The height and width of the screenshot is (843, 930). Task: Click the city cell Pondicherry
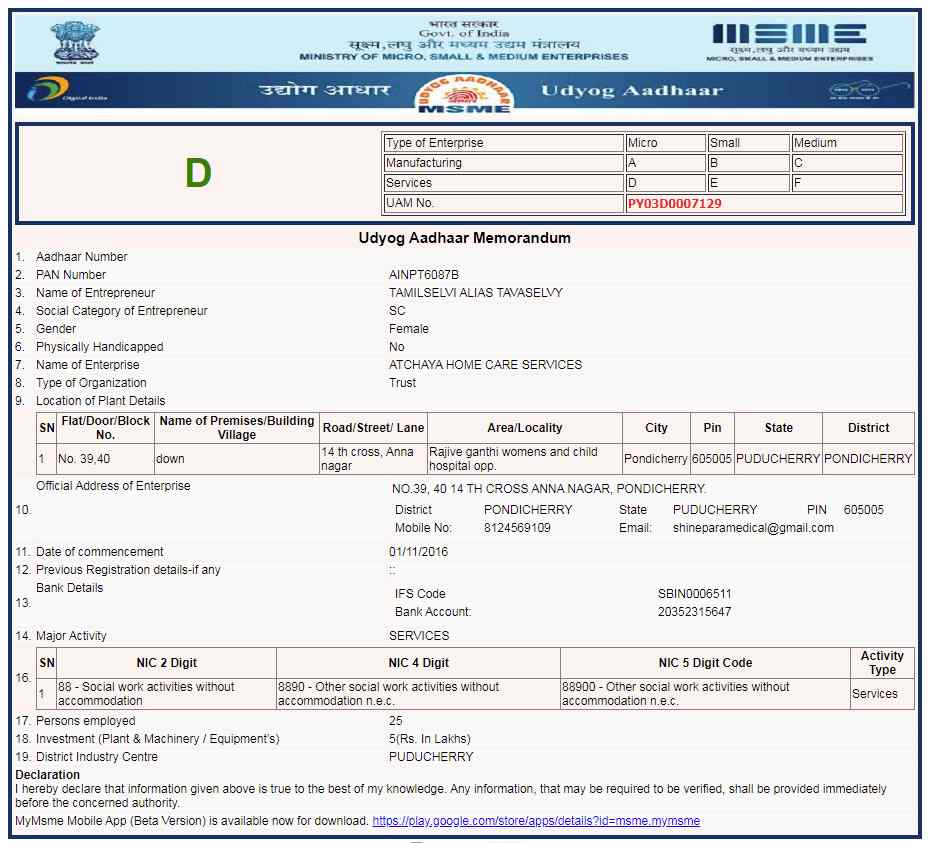(x=655, y=459)
